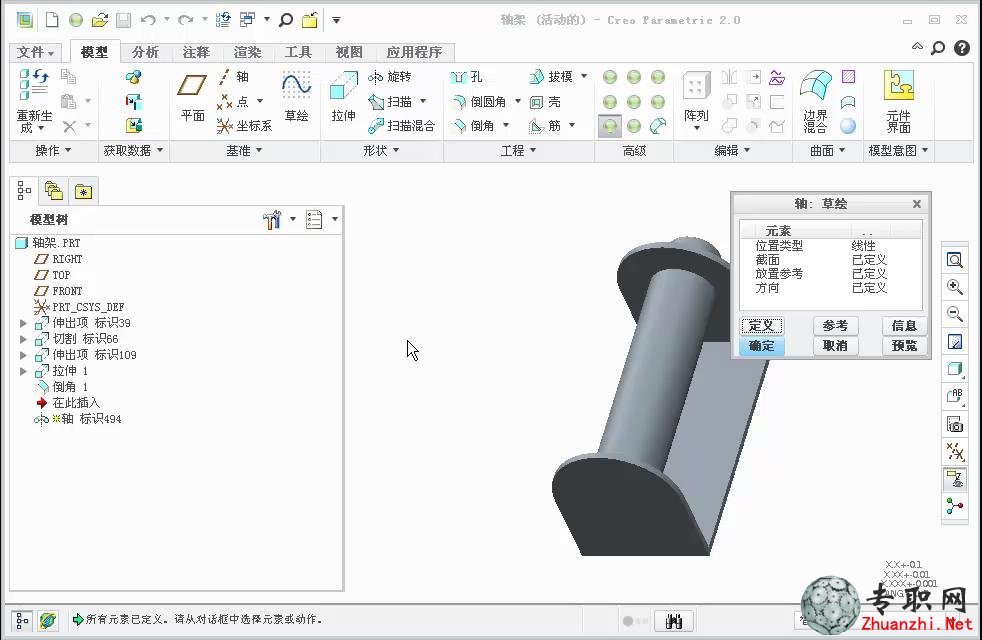Click the Refit view icon in right toolbar
Viewport: 982px width, 640px height.
pyautogui.click(x=954, y=261)
